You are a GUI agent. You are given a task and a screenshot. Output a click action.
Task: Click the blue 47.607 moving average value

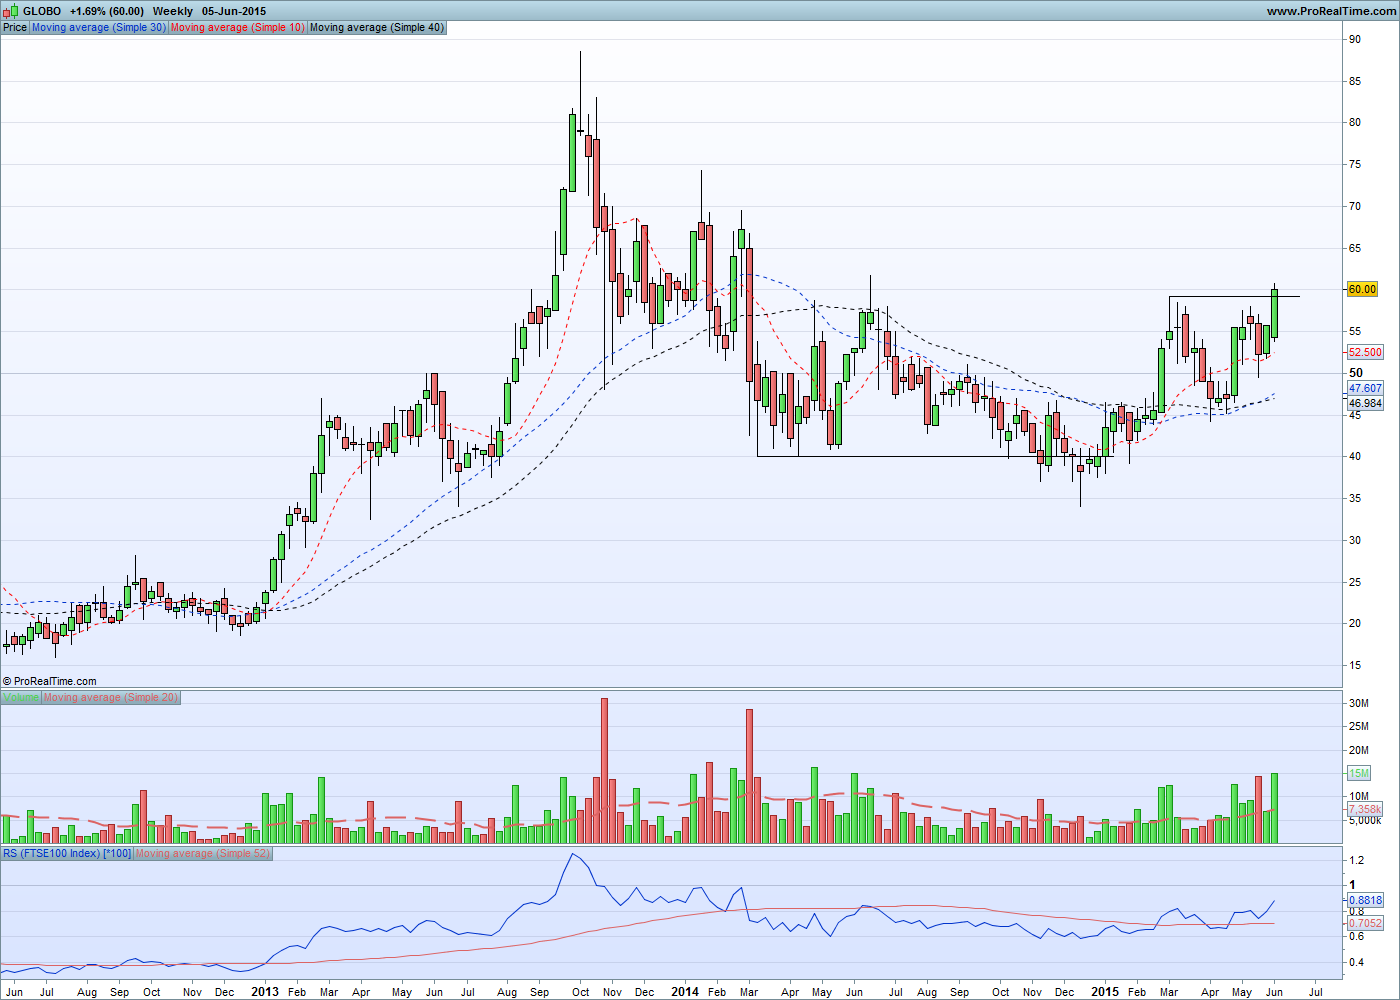point(1365,388)
